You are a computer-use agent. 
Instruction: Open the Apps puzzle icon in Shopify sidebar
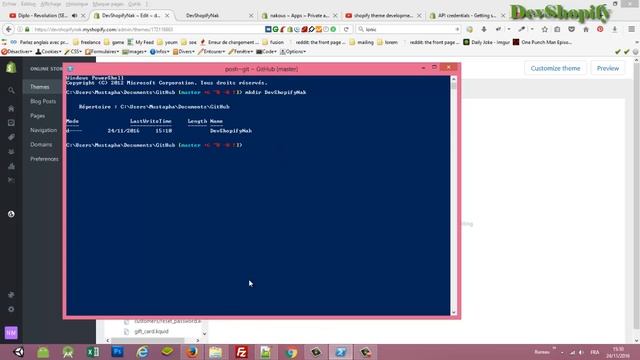11,295
